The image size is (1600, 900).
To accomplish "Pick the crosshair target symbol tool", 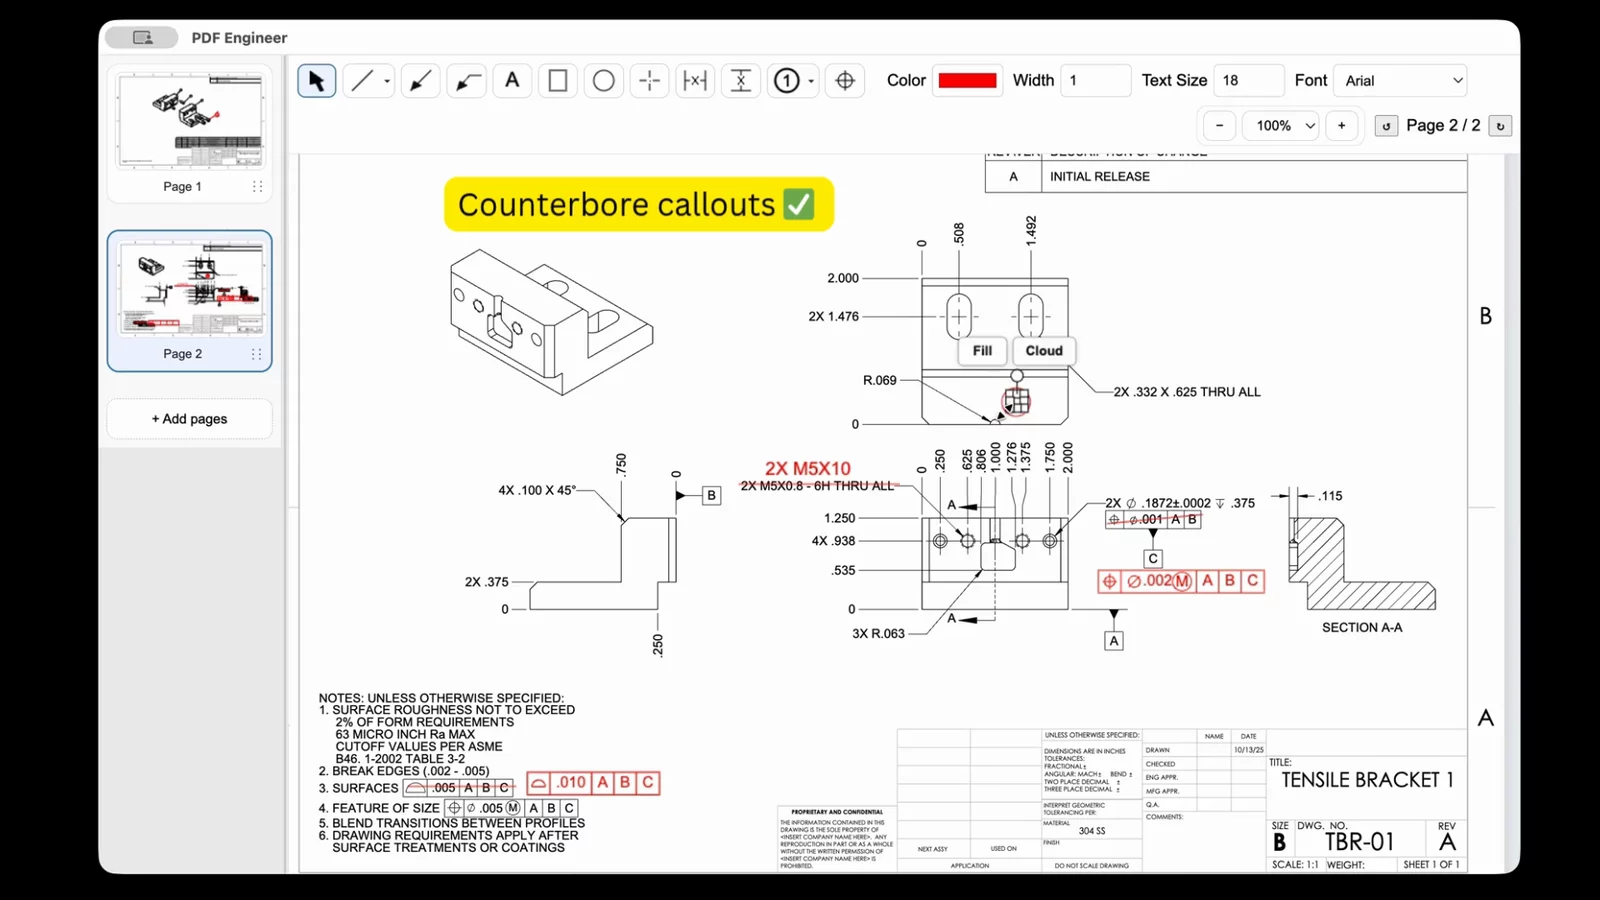I will click(845, 80).
